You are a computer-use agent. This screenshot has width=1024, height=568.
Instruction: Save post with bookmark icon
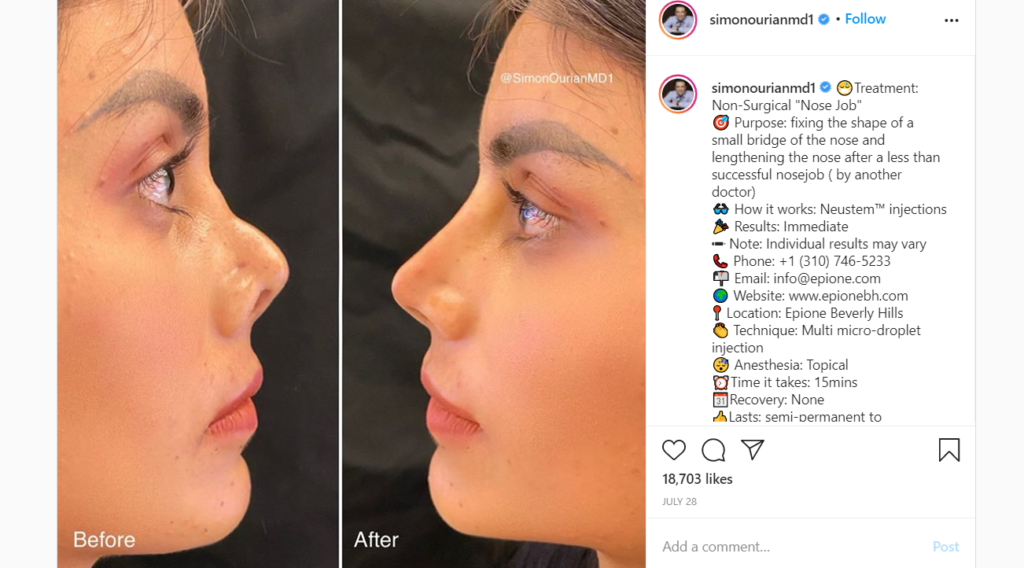click(x=949, y=450)
